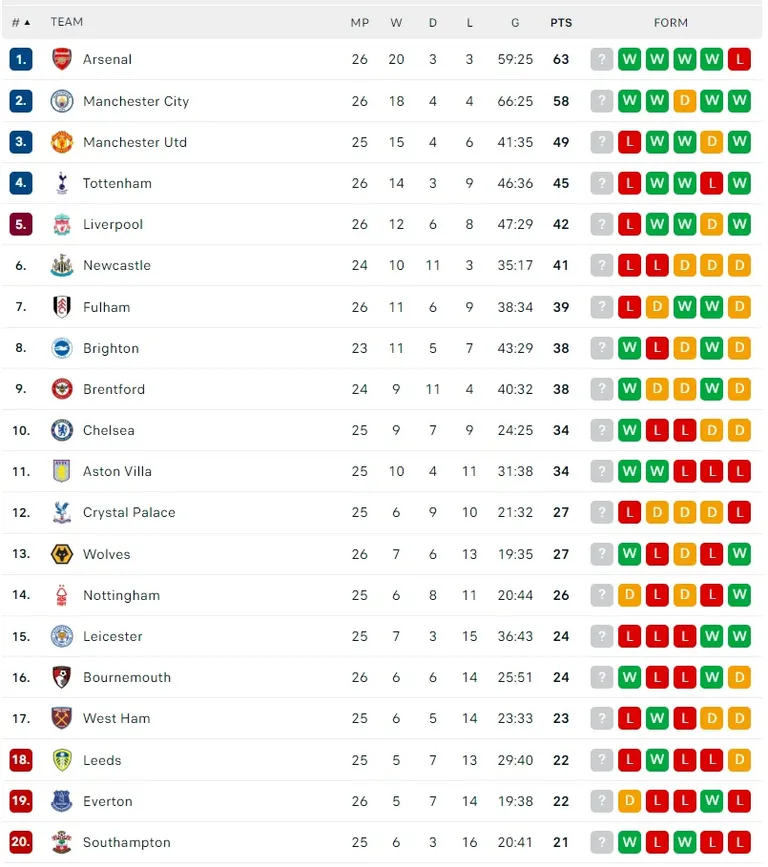Click the position 18 relegation badge
The height and width of the screenshot is (867, 768).
pyautogui.click(x=21, y=760)
